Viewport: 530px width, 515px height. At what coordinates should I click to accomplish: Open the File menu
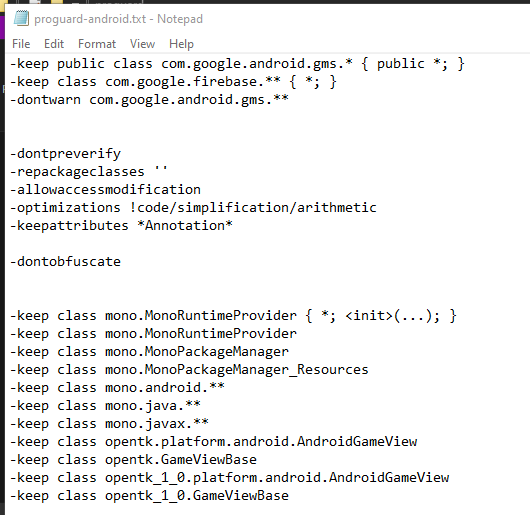(21, 44)
